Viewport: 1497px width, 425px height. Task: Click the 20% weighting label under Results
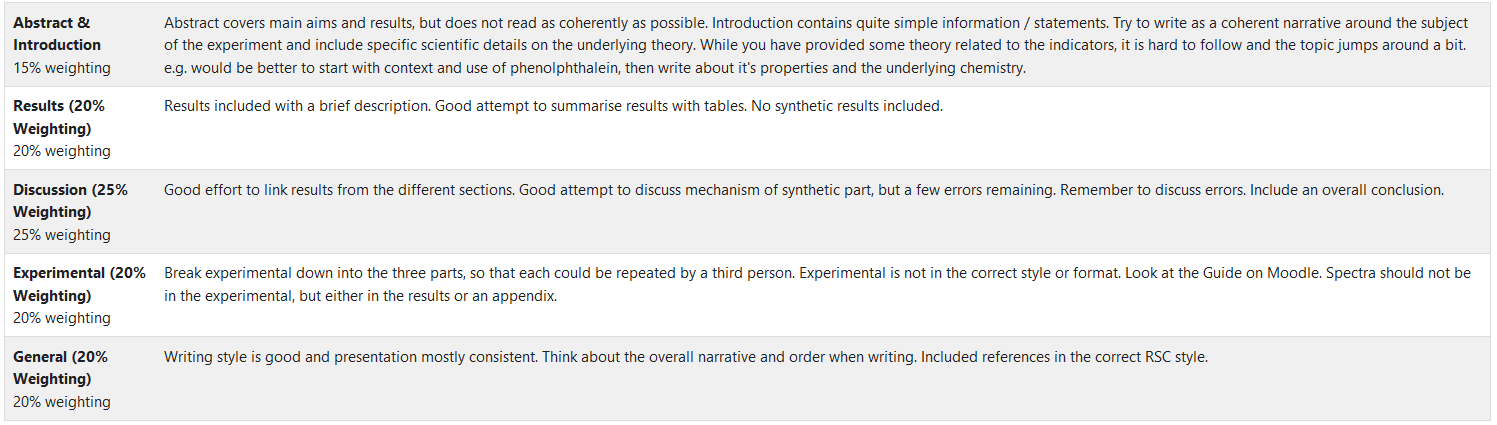tap(62, 151)
